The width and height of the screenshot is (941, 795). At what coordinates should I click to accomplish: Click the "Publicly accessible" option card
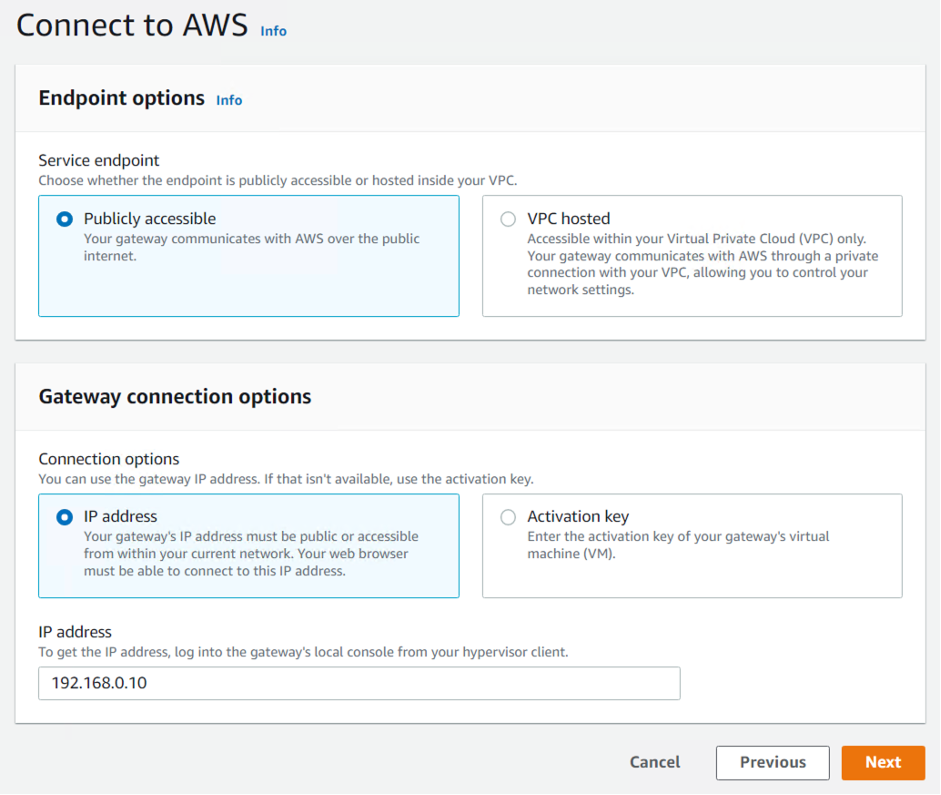click(x=248, y=256)
